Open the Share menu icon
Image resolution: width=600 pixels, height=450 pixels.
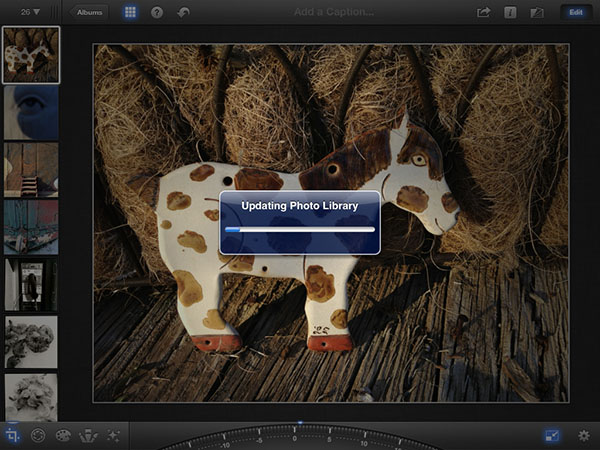[483, 12]
